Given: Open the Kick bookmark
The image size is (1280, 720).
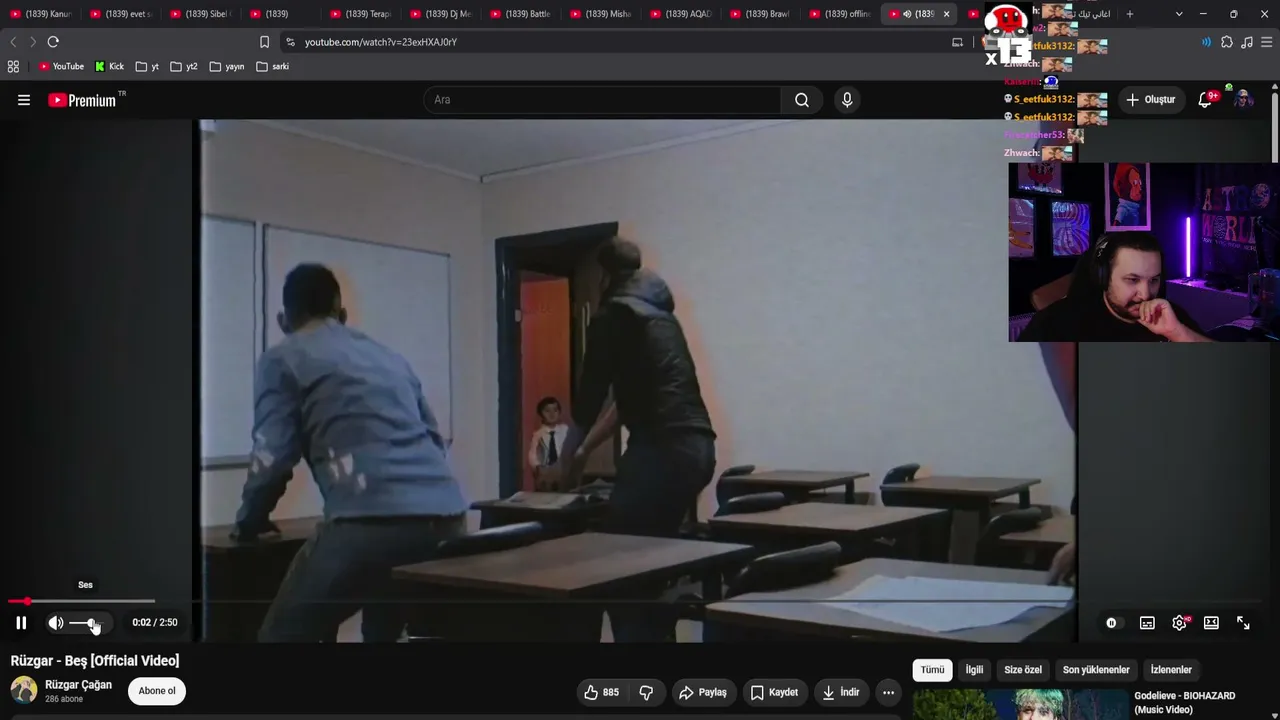Looking at the screenshot, I should (x=109, y=67).
